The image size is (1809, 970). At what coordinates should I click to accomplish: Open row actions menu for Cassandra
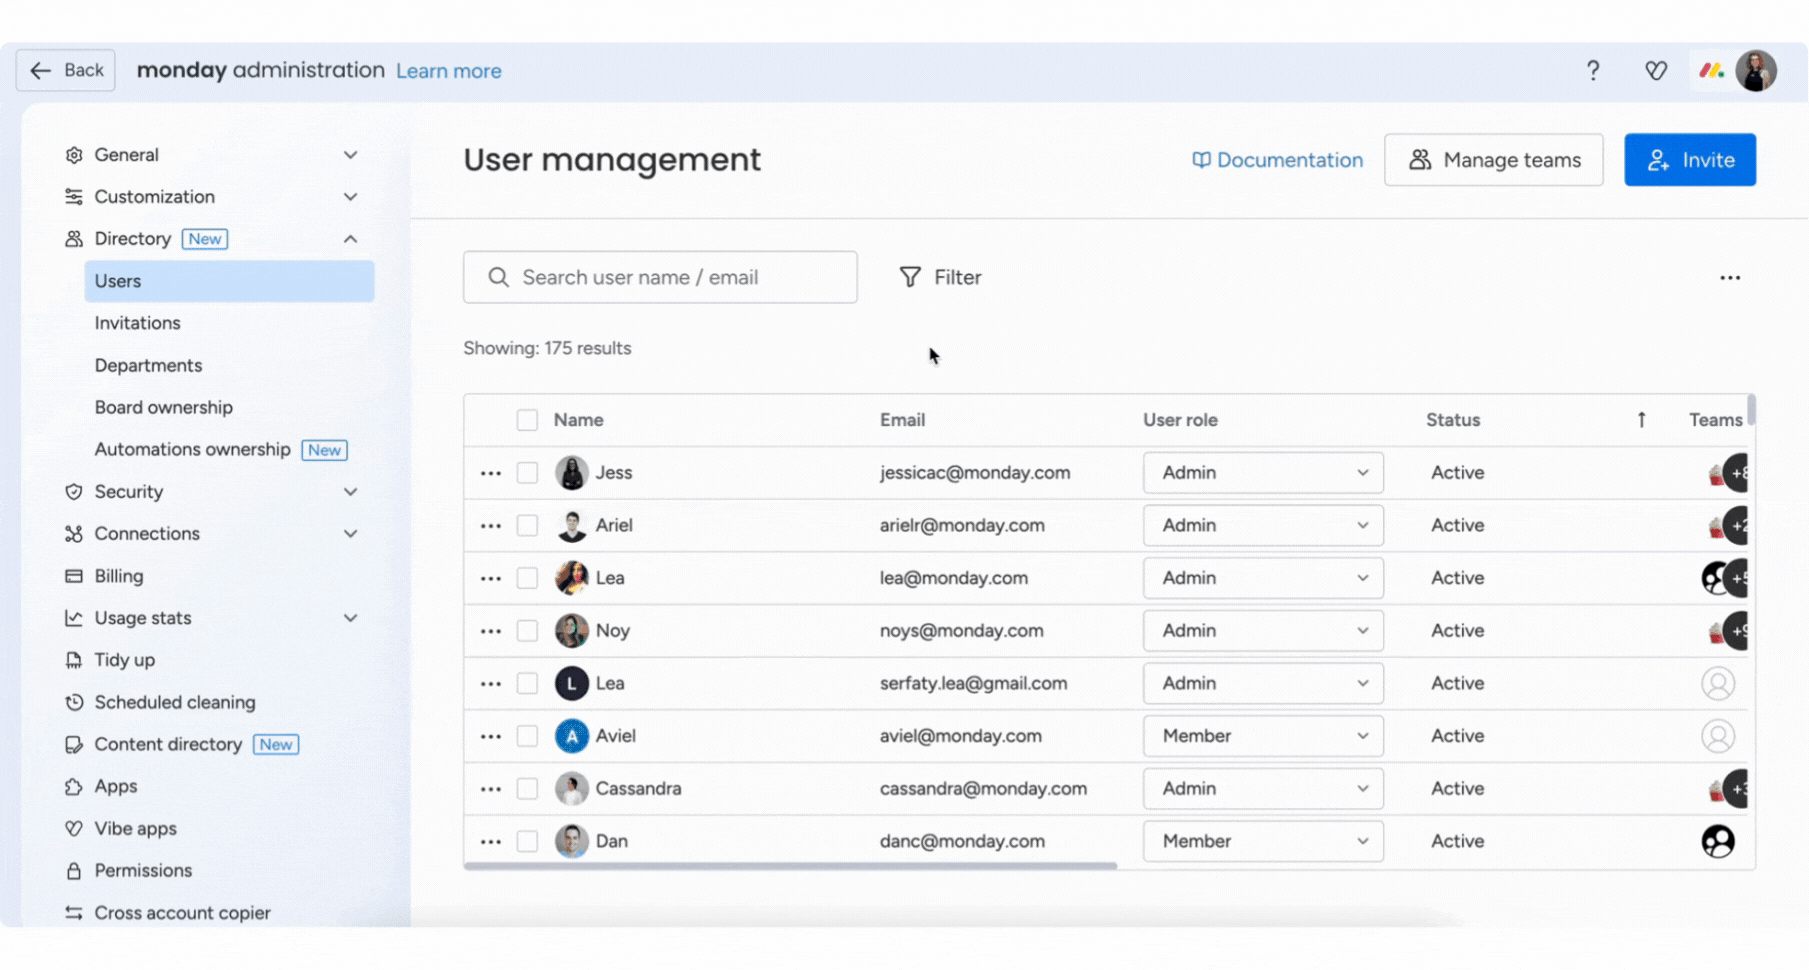pyautogui.click(x=490, y=789)
